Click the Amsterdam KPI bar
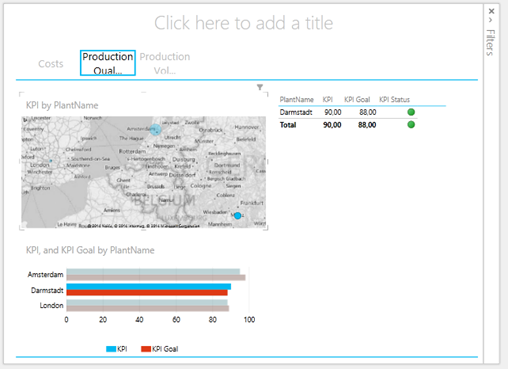Screen dimensions: 508x369 (153, 272)
